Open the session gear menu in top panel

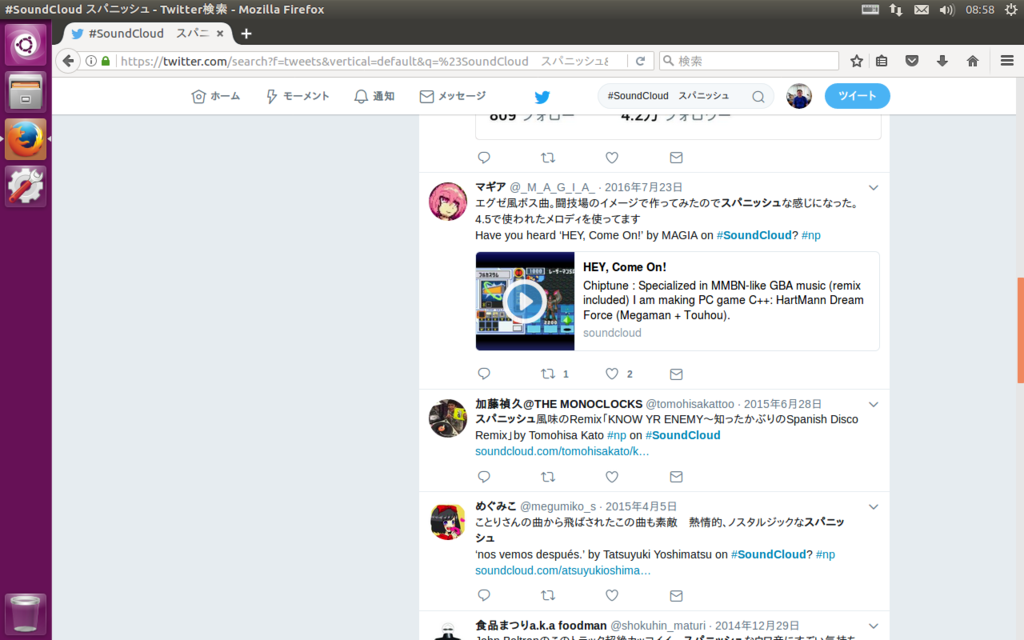tap(1011, 10)
